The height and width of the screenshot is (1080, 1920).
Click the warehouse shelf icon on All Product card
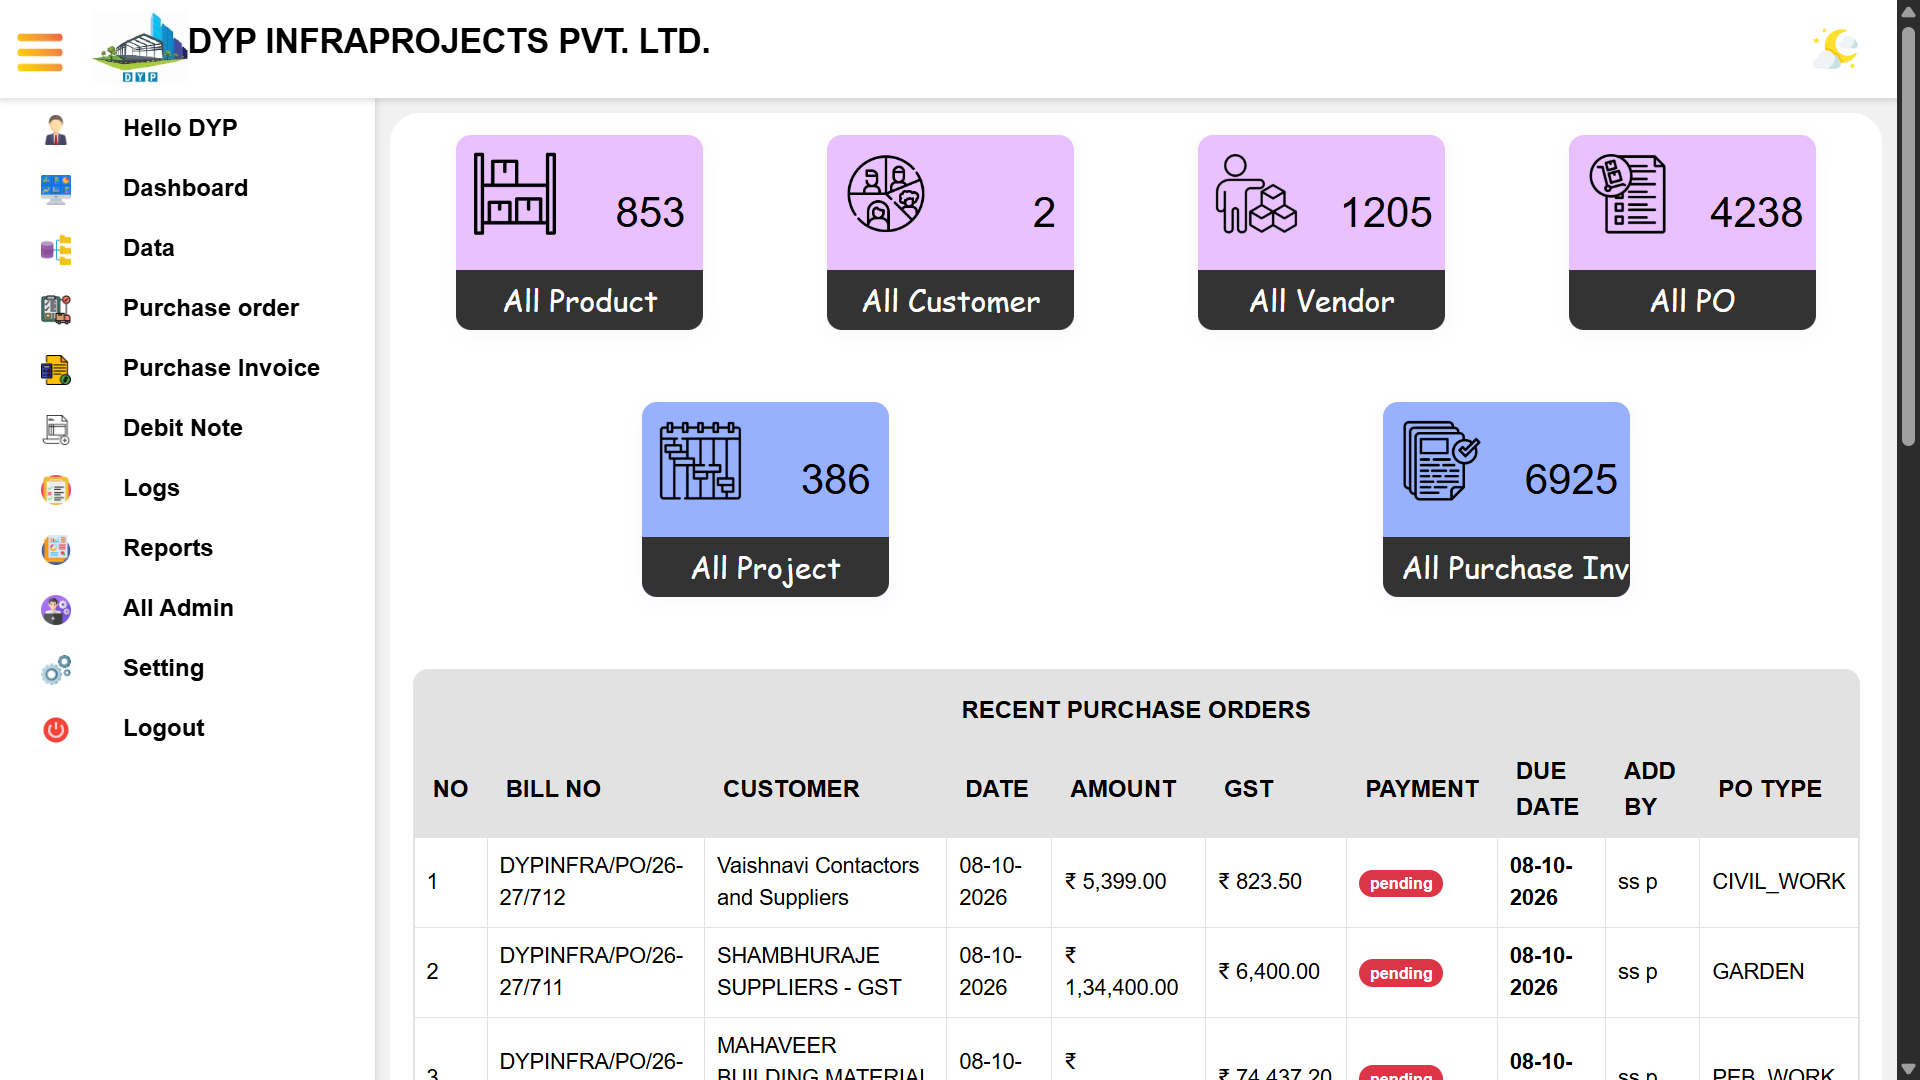(x=515, y=194)
